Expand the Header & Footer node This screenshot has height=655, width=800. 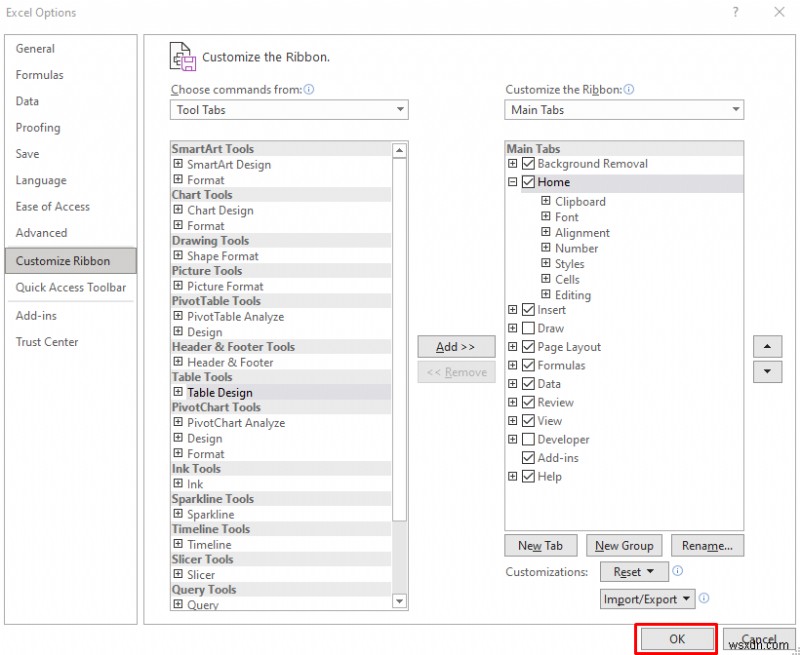tap(178, 362)
